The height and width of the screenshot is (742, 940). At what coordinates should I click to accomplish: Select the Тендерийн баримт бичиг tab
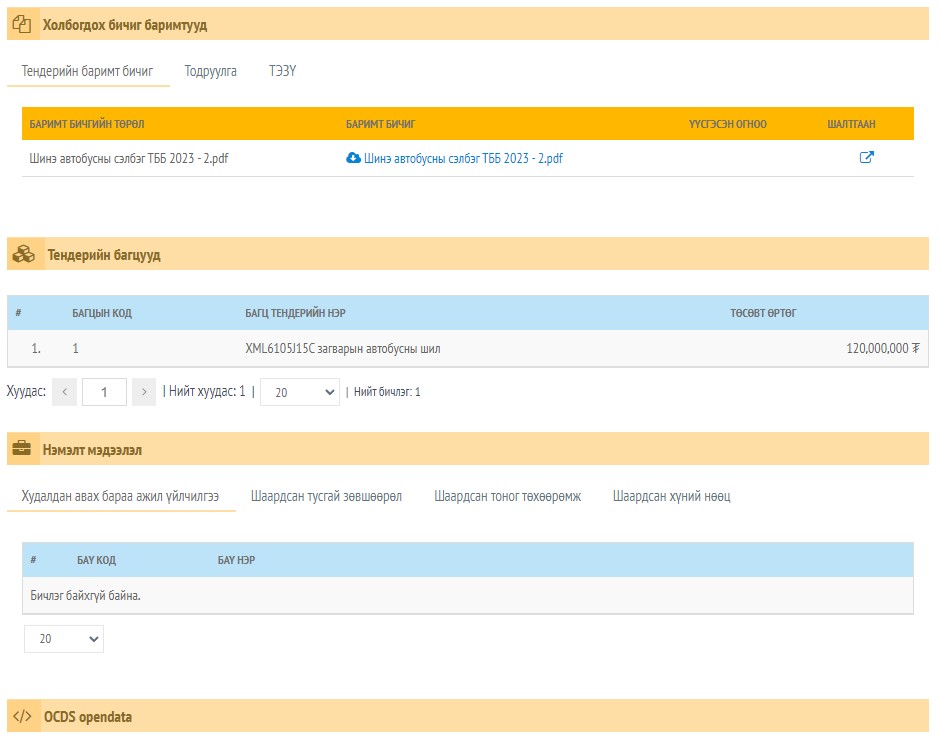(88, 71)
